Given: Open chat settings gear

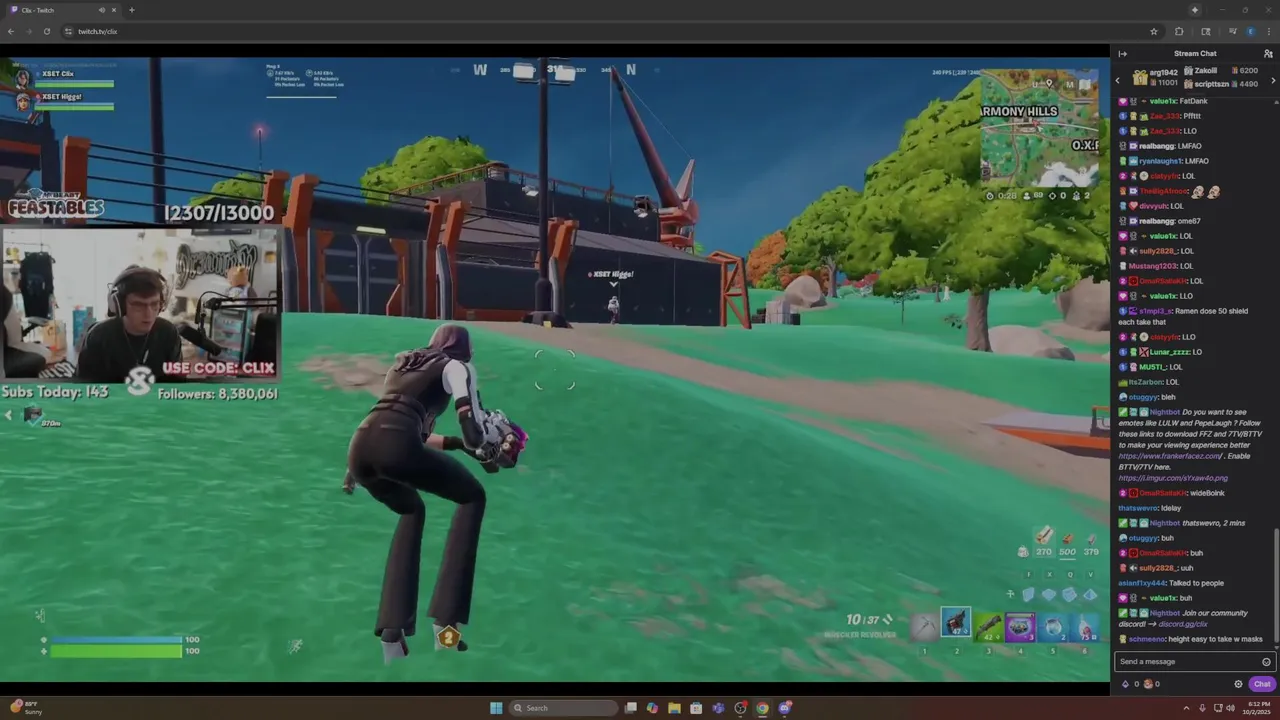Looking at the screenshot, I should (1238, 684).
